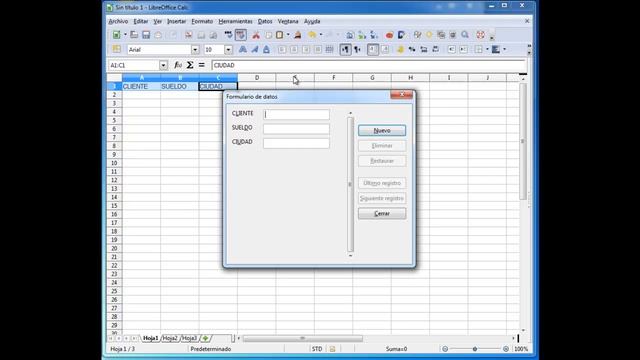Click the Chart icon
Viewport: 640px width, 360px height.
click(x=389, y=35)
